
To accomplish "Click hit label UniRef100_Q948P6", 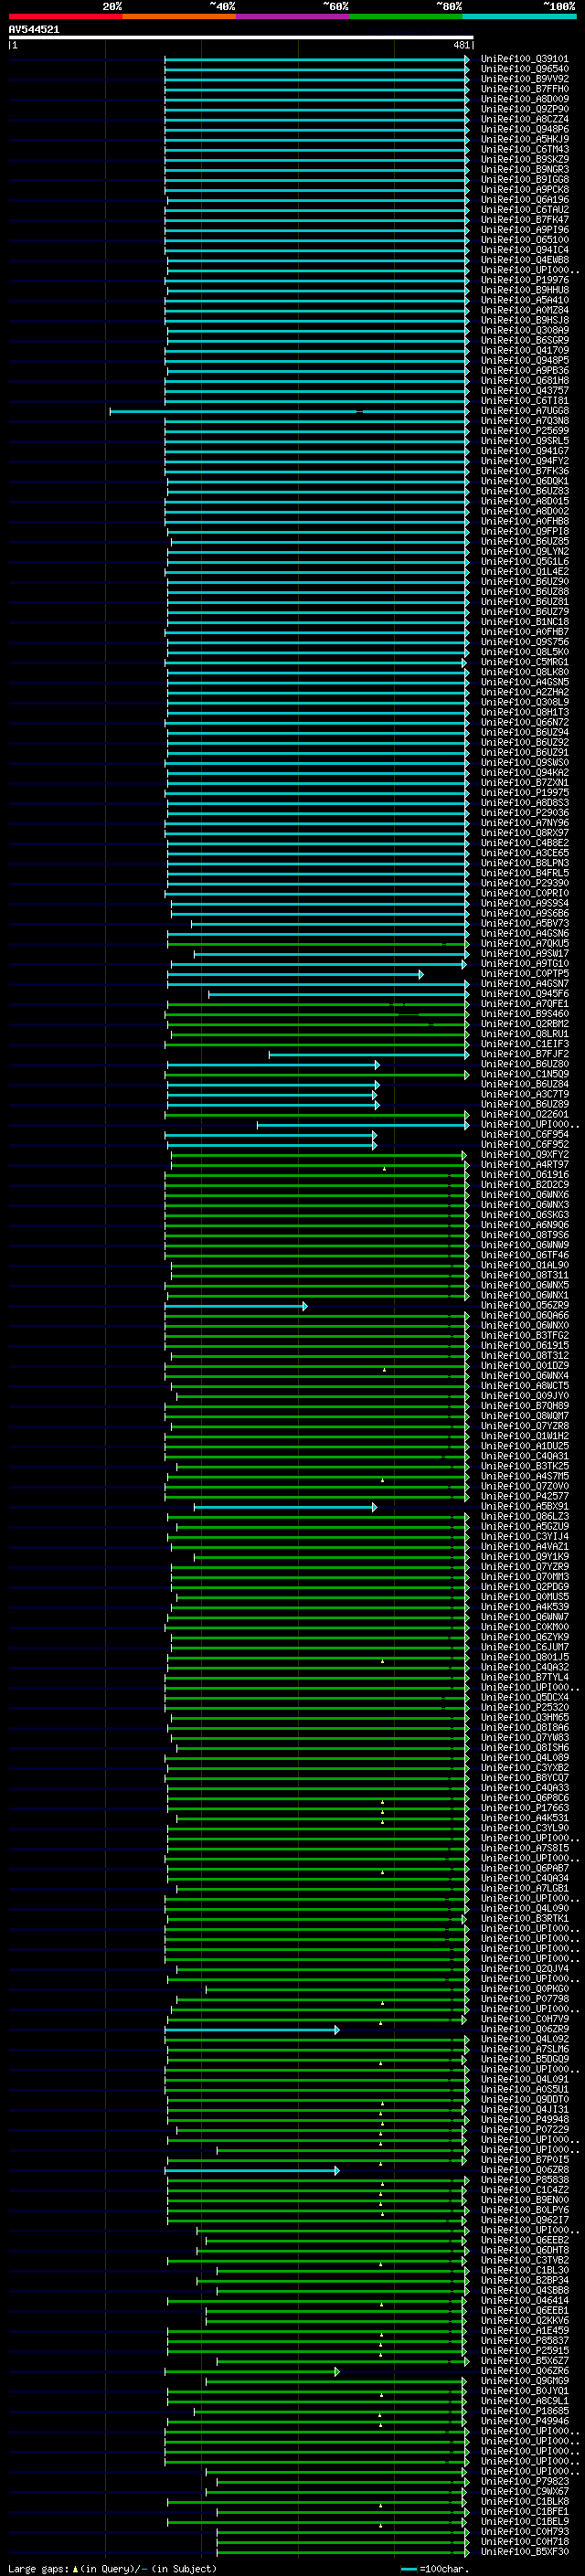I will point(524,129).
